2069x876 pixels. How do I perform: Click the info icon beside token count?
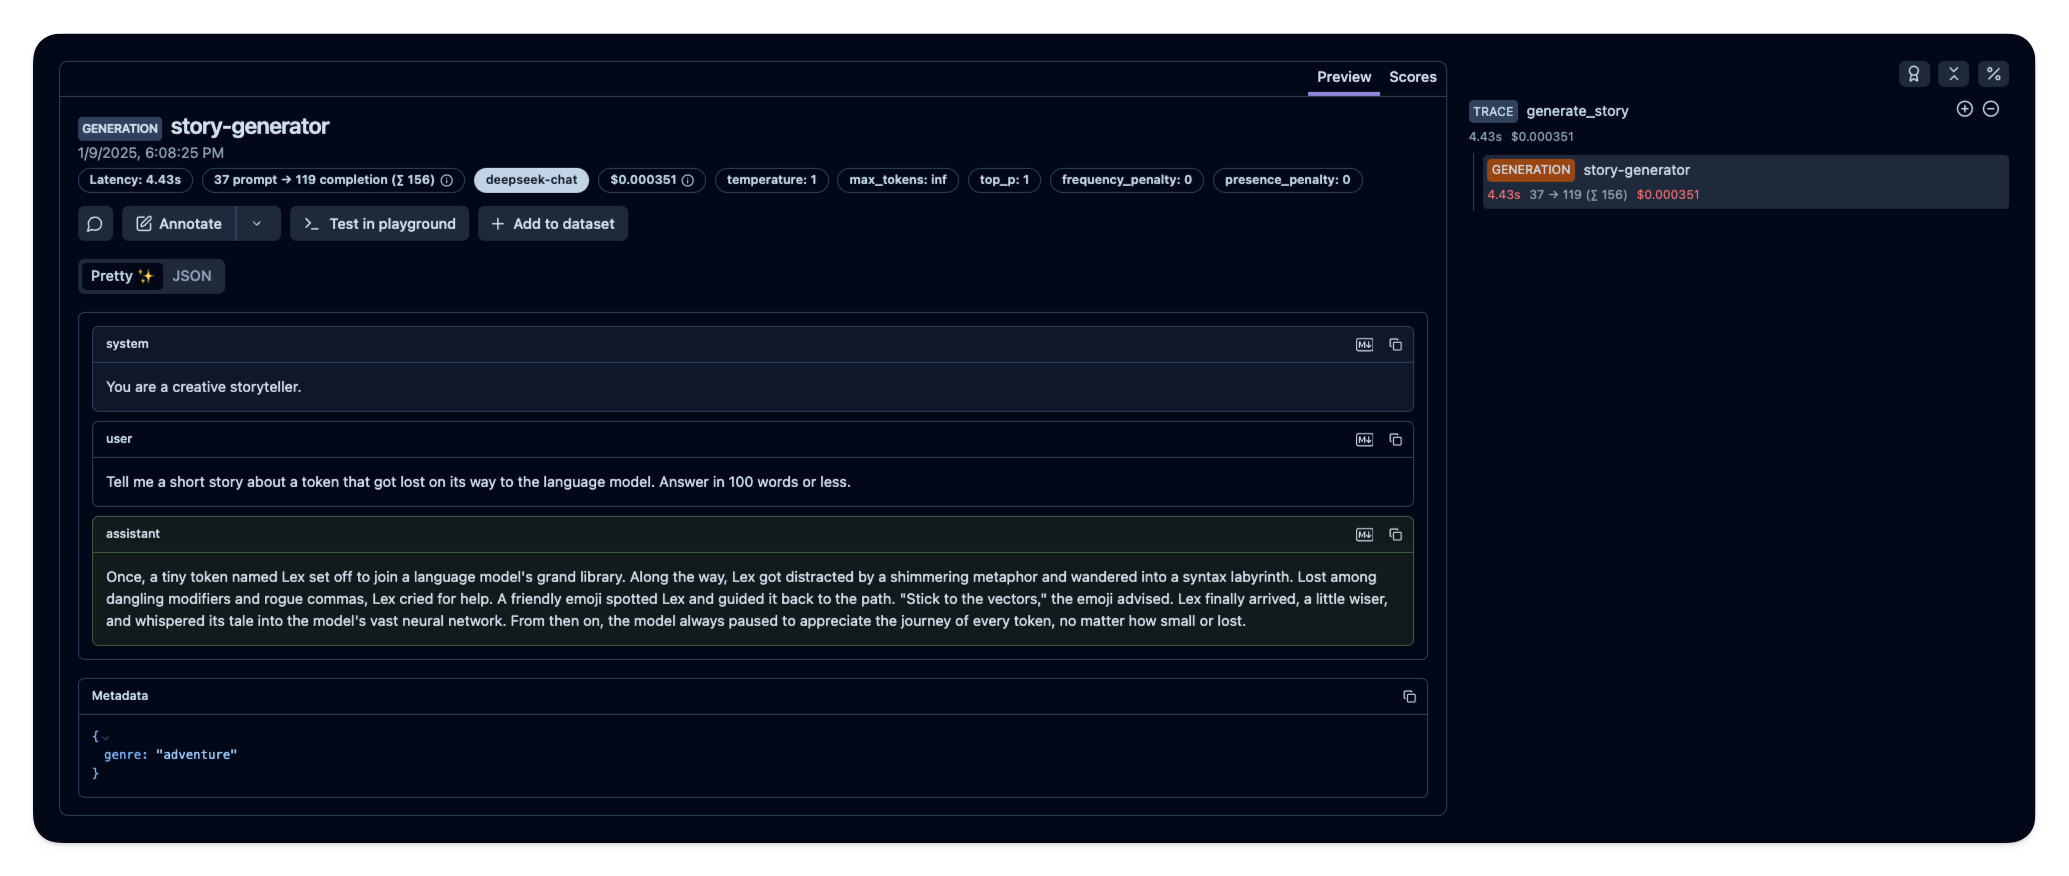click(x=447, y=181)
